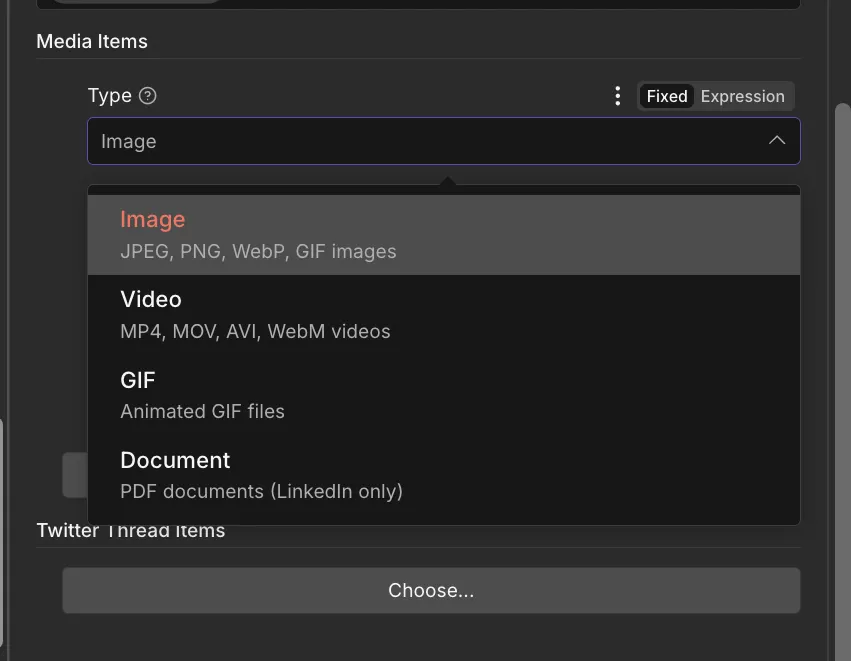Click the 'MP4, MOV, AVI, WebM videos' description

click(255, 331)
